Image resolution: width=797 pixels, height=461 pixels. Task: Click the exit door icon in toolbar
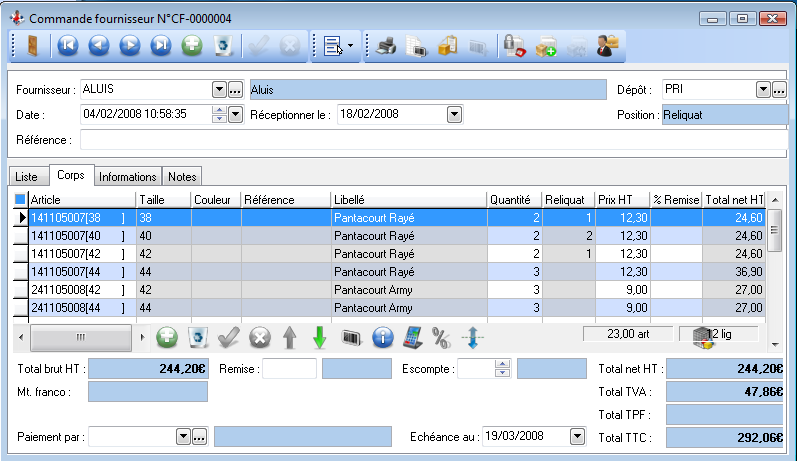tap(32, 45)
